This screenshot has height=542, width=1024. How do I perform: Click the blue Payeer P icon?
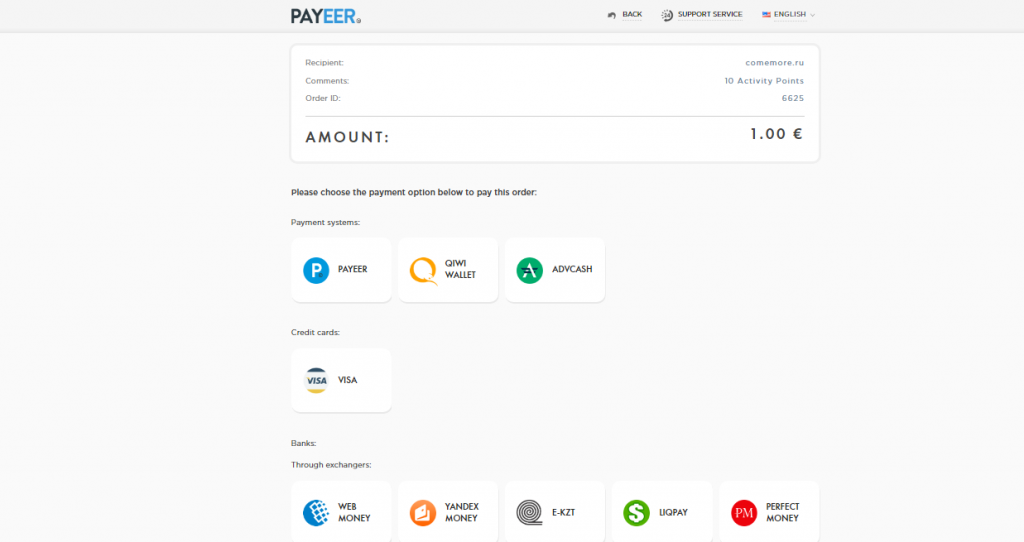point(316,270)
